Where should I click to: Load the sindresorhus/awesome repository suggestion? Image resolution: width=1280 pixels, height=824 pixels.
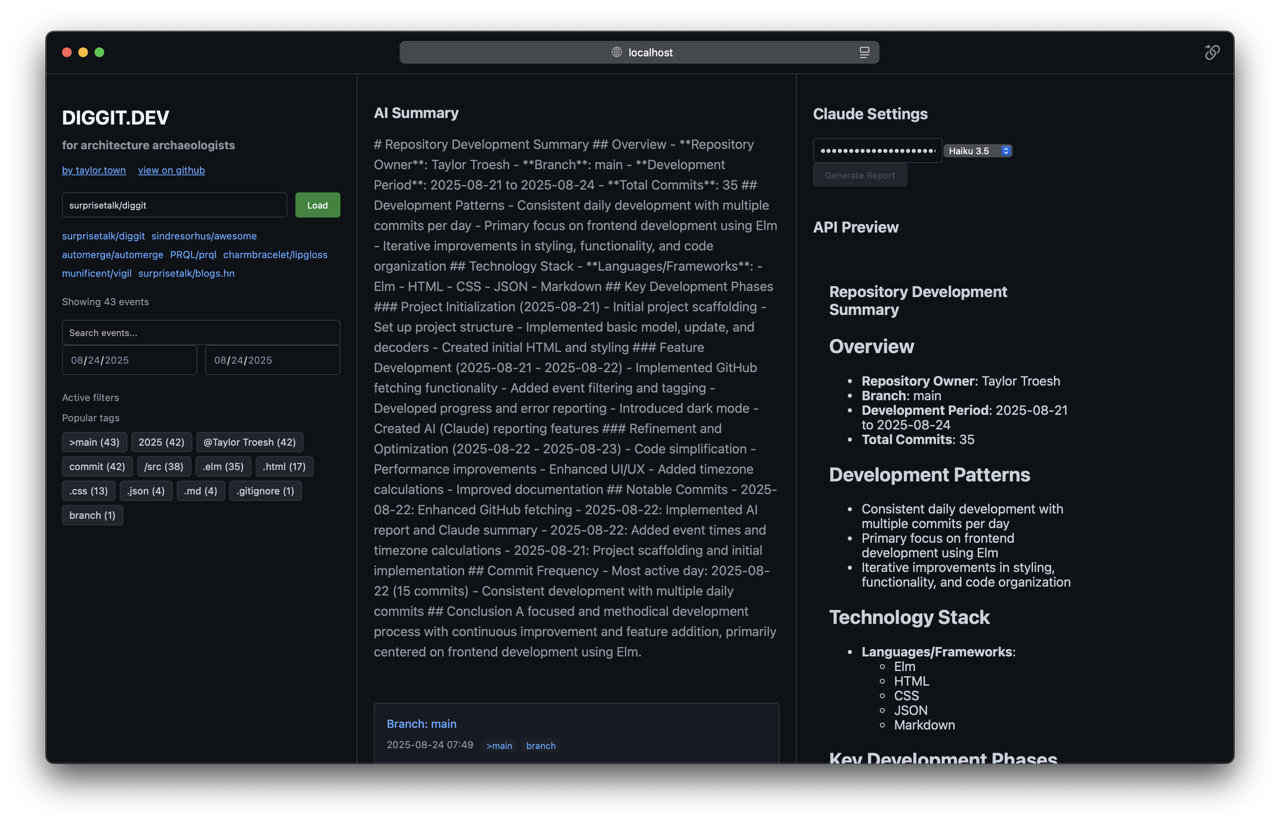click(204, 236)
